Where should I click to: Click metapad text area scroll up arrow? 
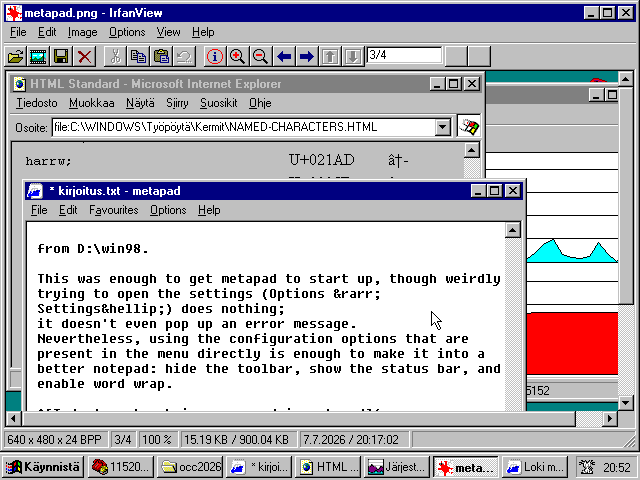click(x=513, y=230)
